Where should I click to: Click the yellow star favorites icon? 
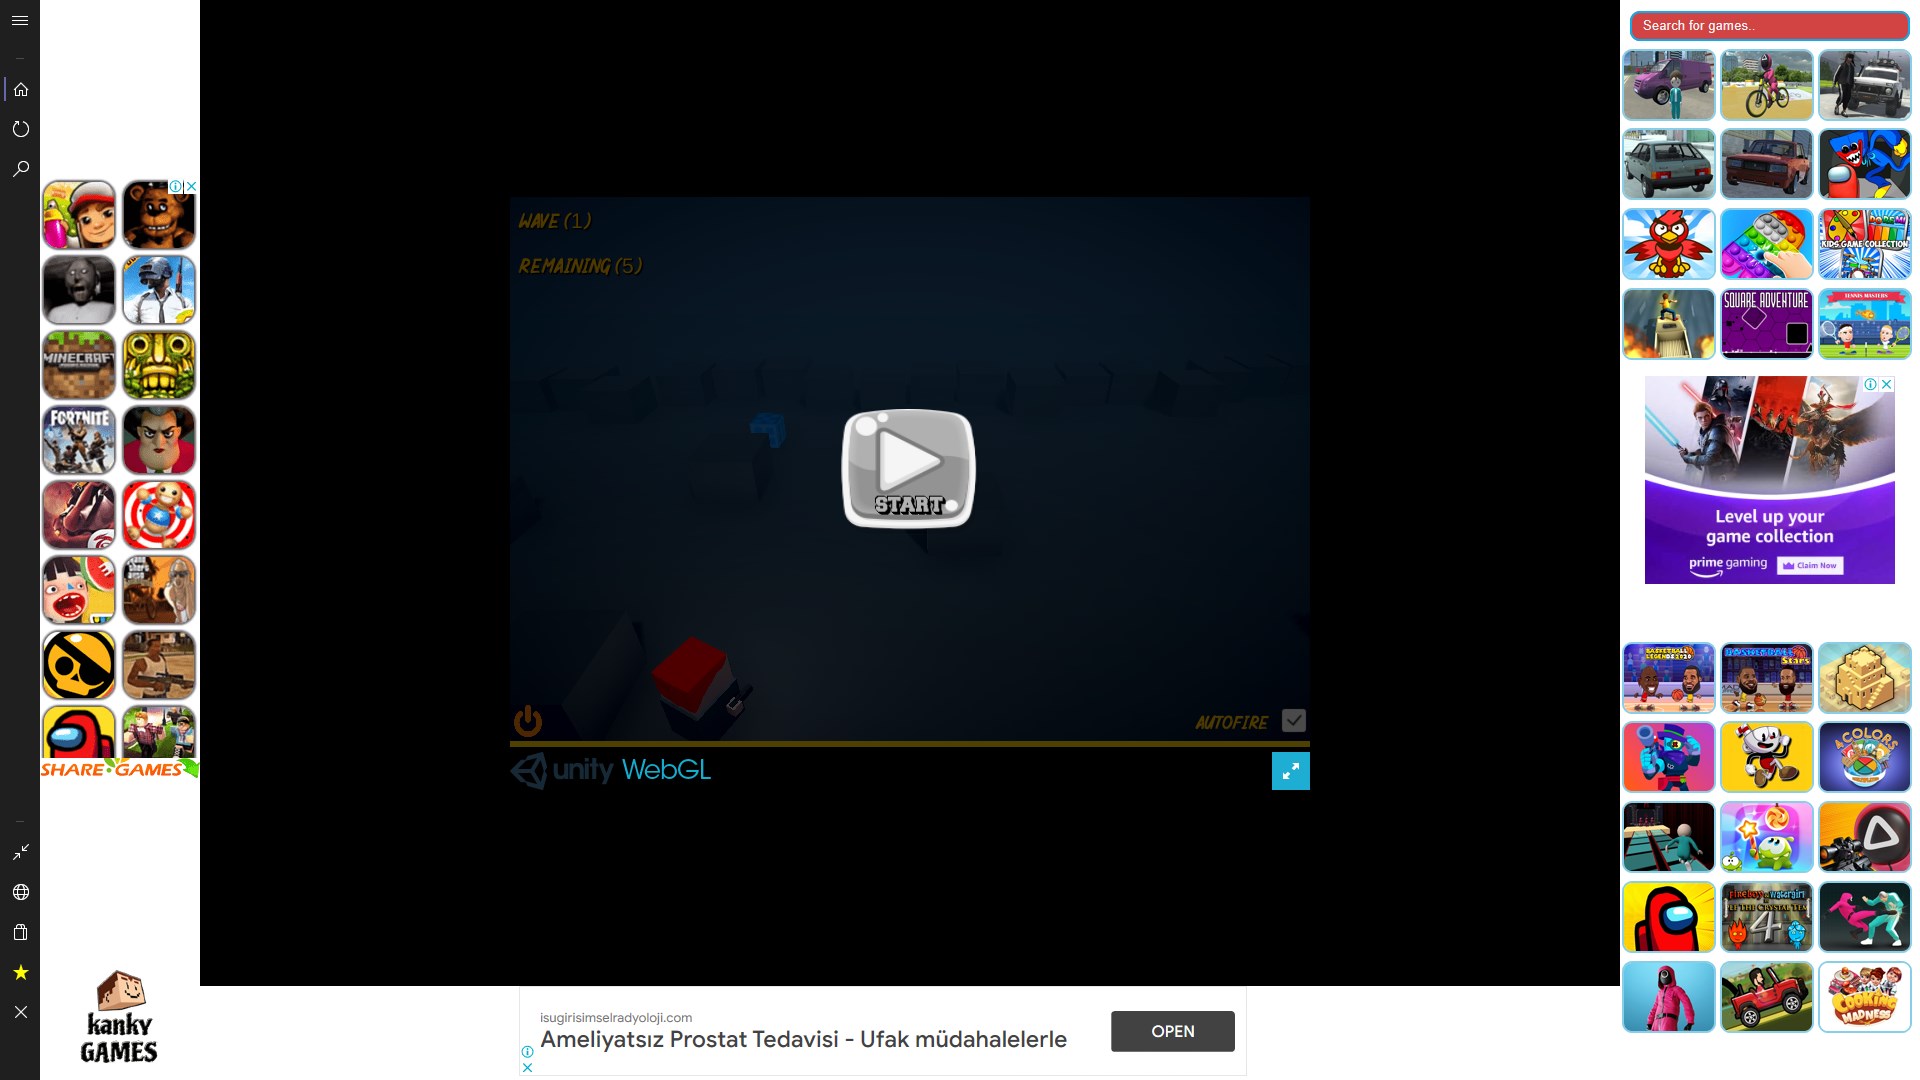click(20, 972)
